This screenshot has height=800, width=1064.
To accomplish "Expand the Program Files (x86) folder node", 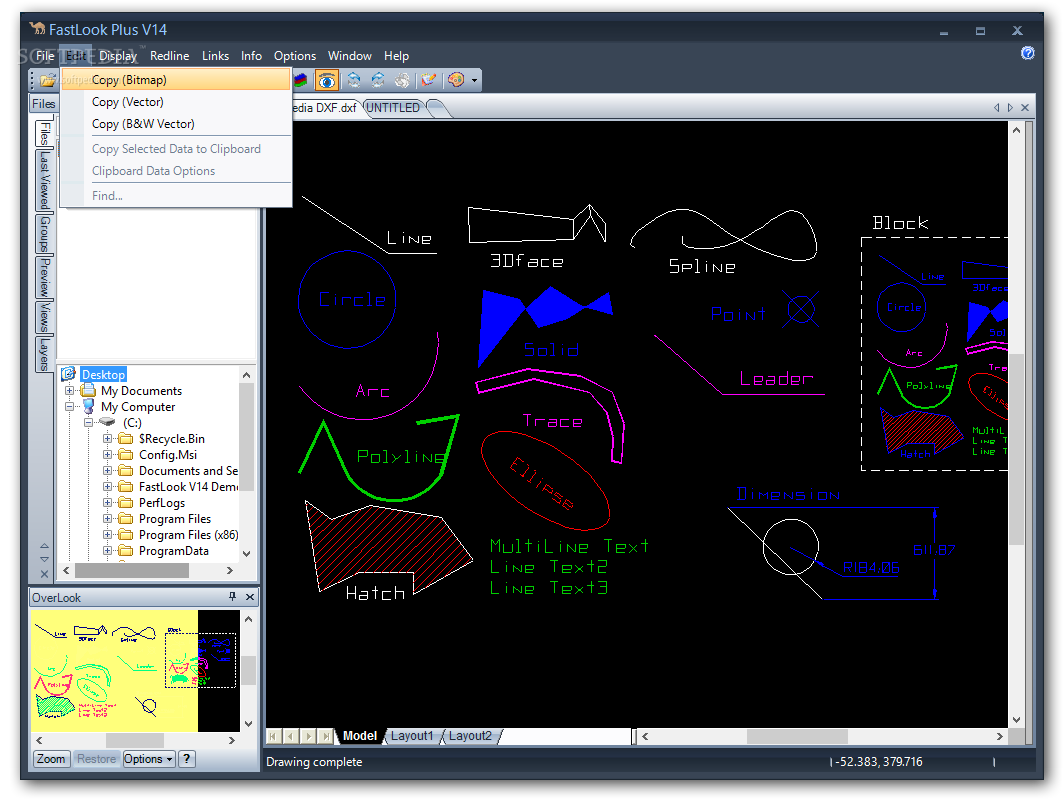I will point(107,535).
